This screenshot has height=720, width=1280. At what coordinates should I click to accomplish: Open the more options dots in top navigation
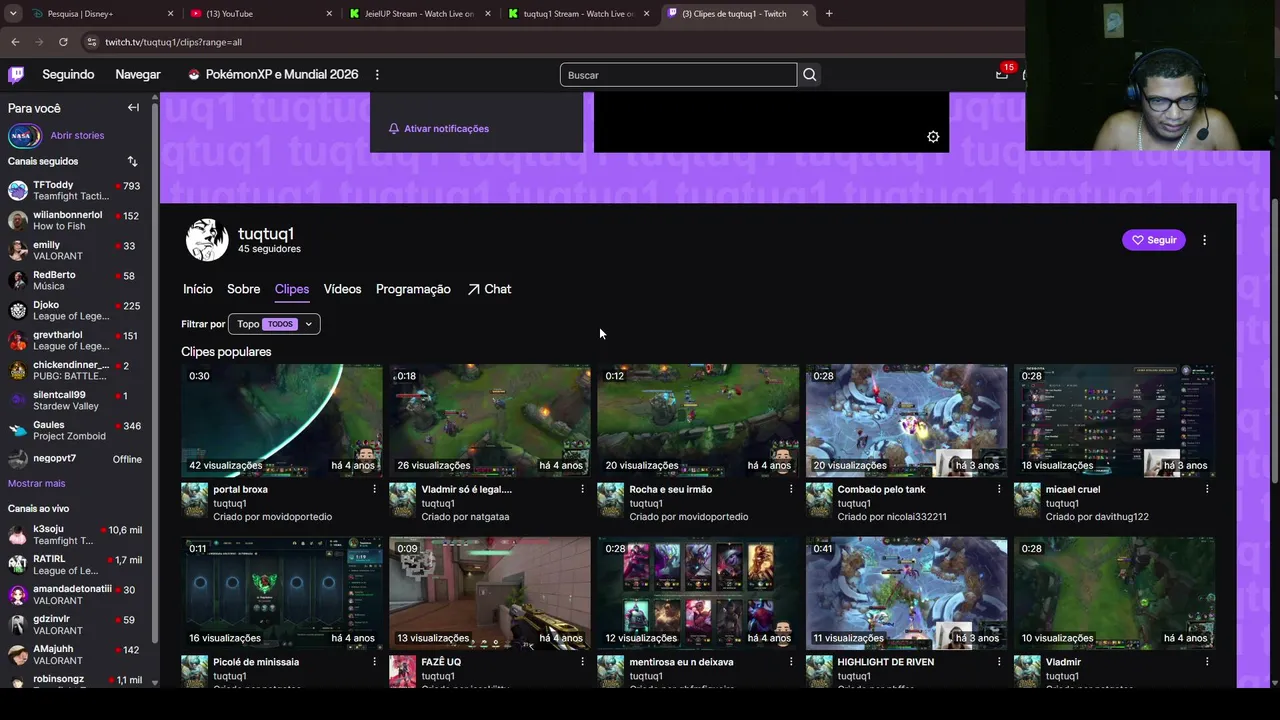[x=377, y=75]
